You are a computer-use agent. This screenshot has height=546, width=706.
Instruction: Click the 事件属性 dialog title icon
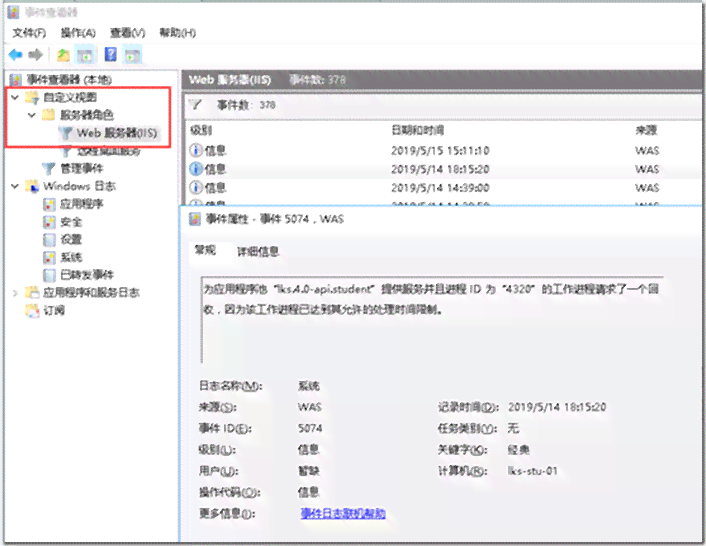coord(195,219)
